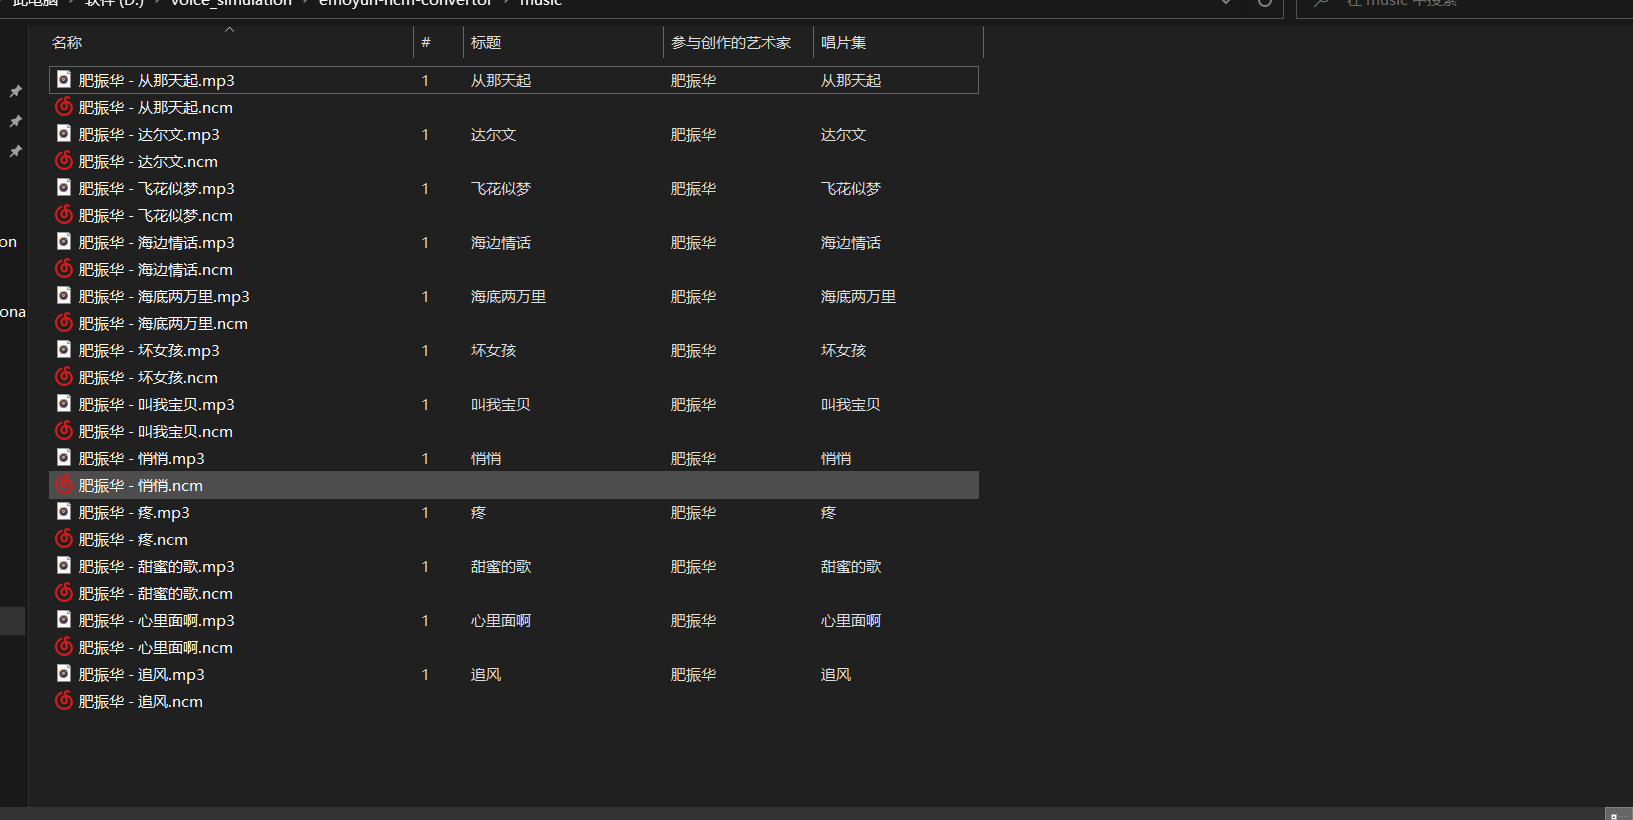This screenshot has height=820, width=1633.
Task: Click the 参与创作的艺术家 column header
Action: click(731, 43)
